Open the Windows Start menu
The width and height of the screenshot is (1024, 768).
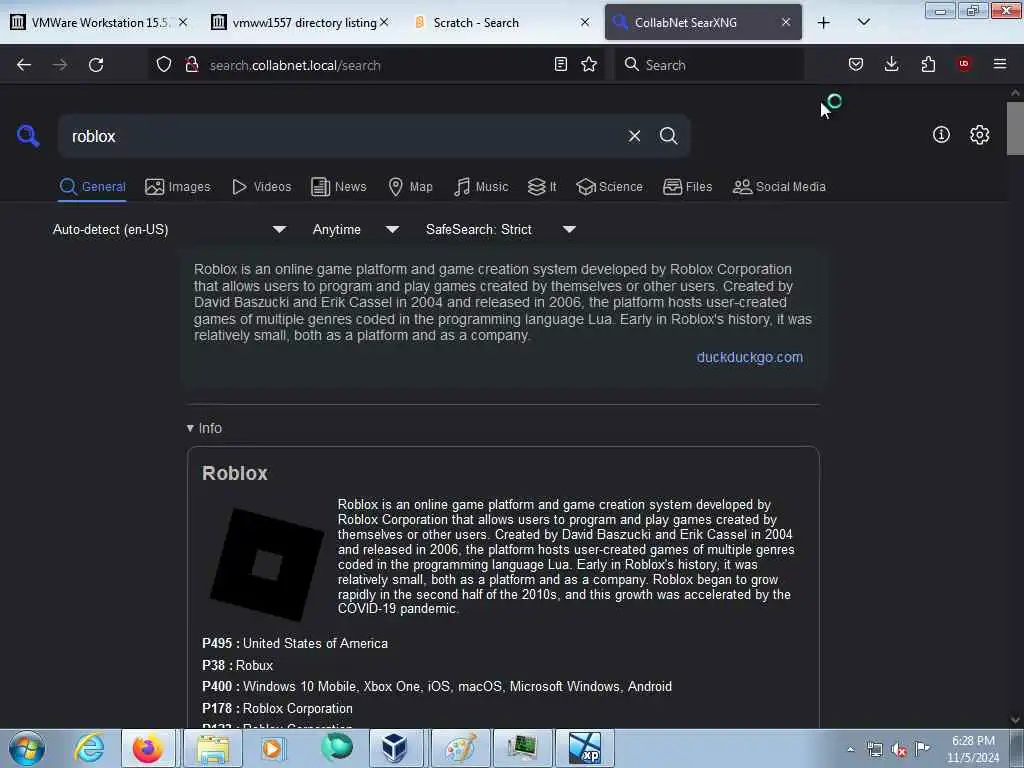point(27,748)
